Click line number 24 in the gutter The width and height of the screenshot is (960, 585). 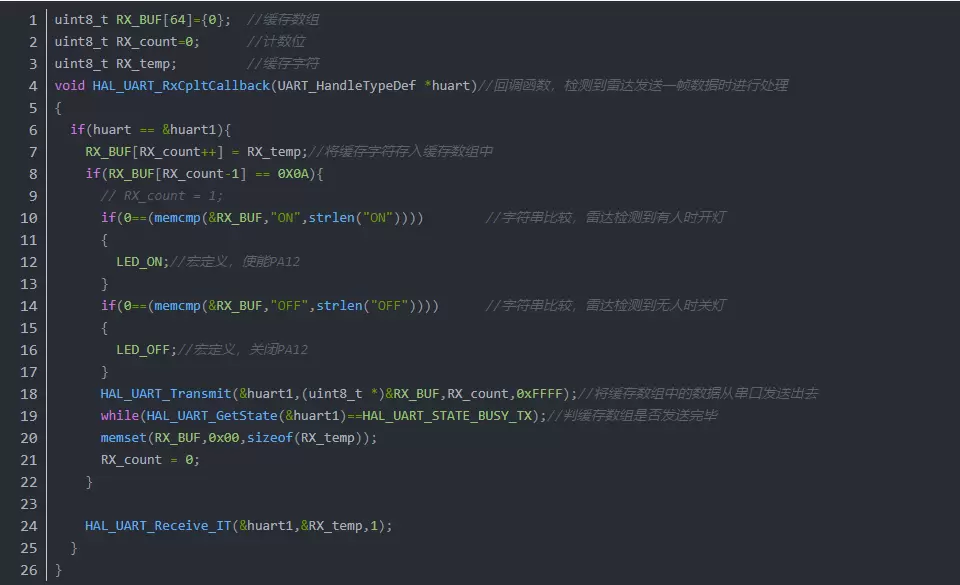[x=29, y=525]
